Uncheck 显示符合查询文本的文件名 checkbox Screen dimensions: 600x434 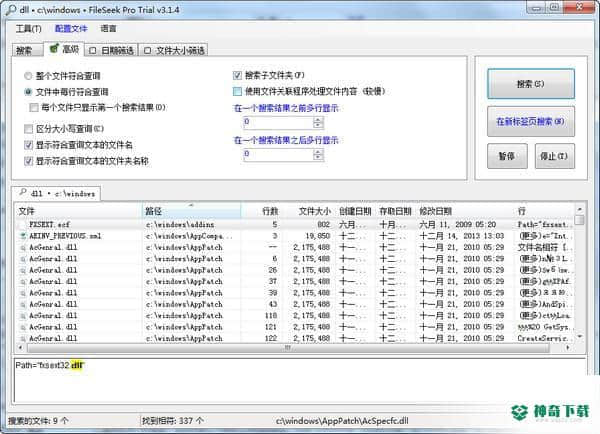pyautogui.click(x=28, y=145)
